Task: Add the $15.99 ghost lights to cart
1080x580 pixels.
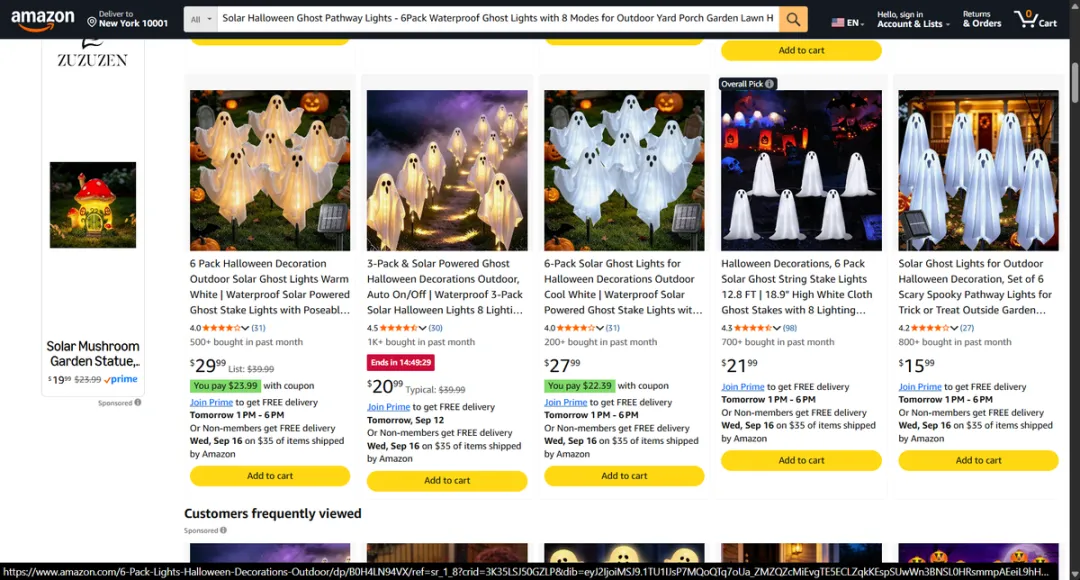Action: (x=978, y=460)
